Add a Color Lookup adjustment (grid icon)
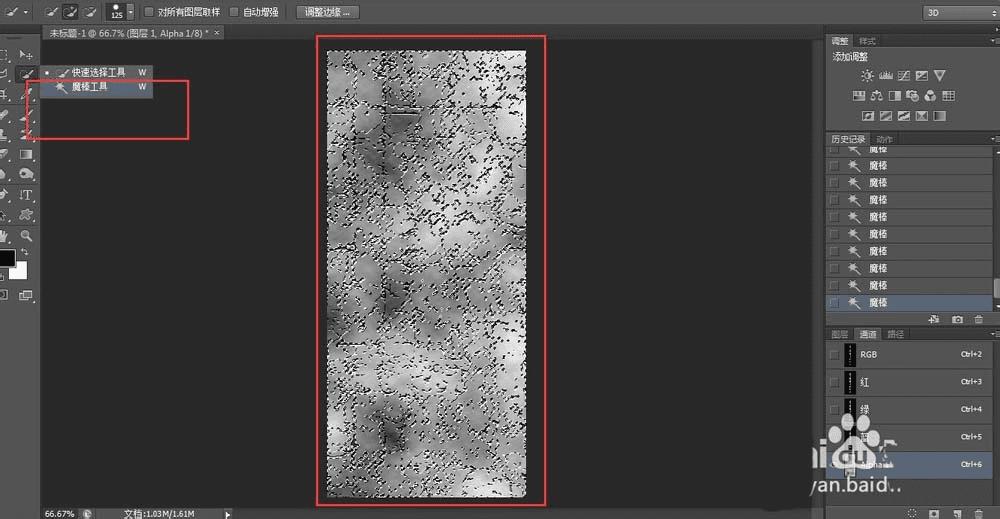Image resolution: width=1000 pixels, height=519 pixels. tap(948, 96)
